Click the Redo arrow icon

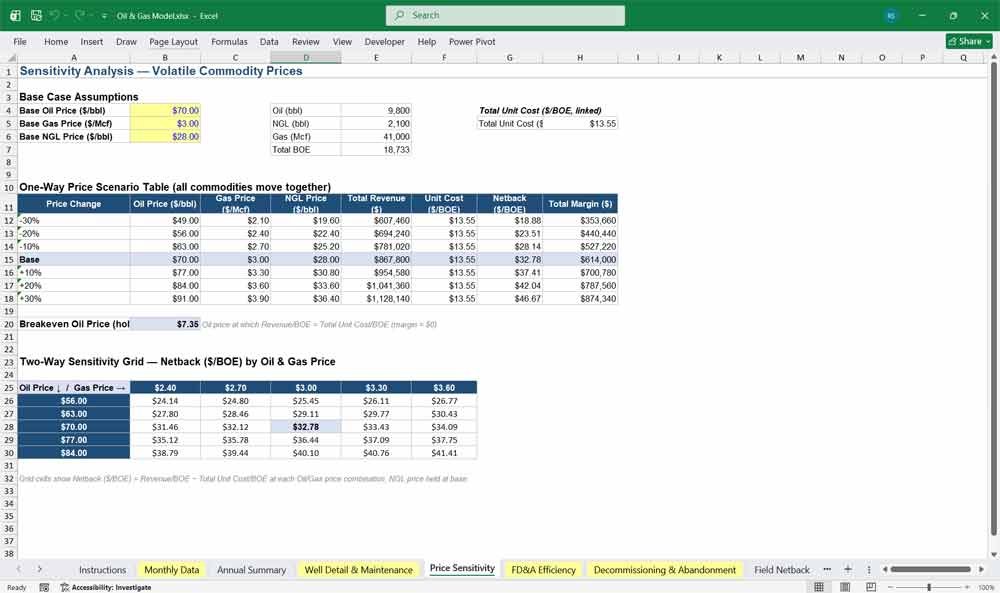(79, 15)
